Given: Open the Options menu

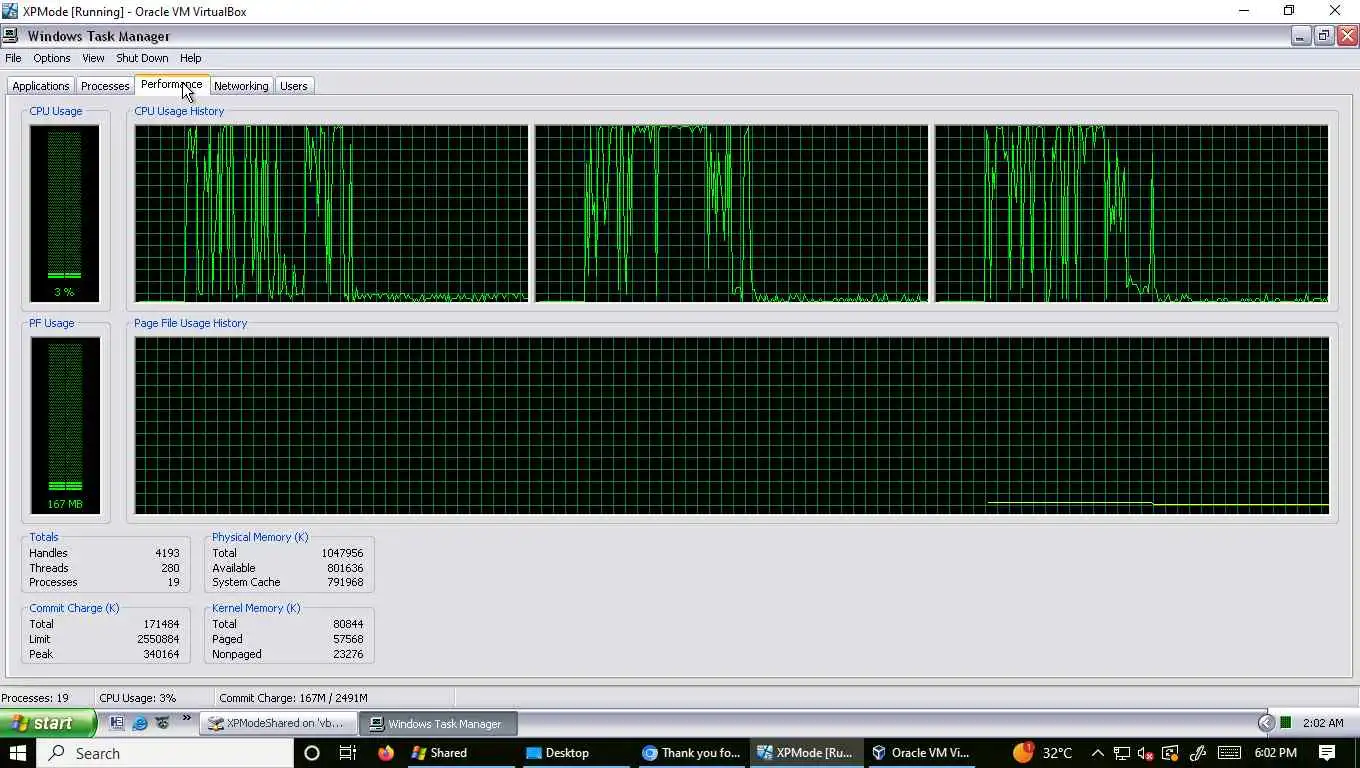Looking at the screenshot, I should pos(52,58).
